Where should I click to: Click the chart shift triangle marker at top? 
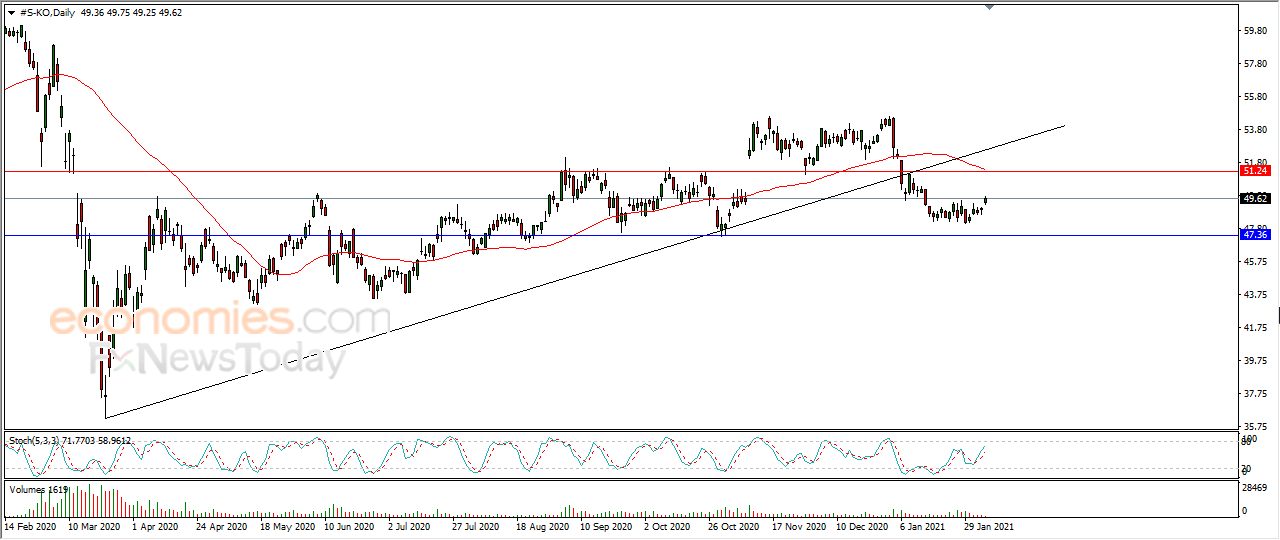pos(989,8)
